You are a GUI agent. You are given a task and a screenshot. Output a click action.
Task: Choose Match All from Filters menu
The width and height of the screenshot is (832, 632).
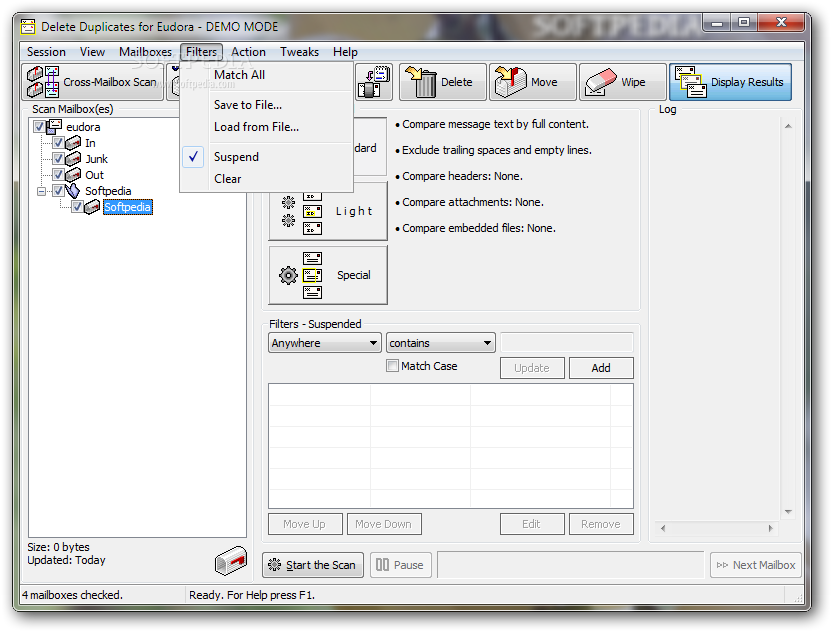coord(266,75)
